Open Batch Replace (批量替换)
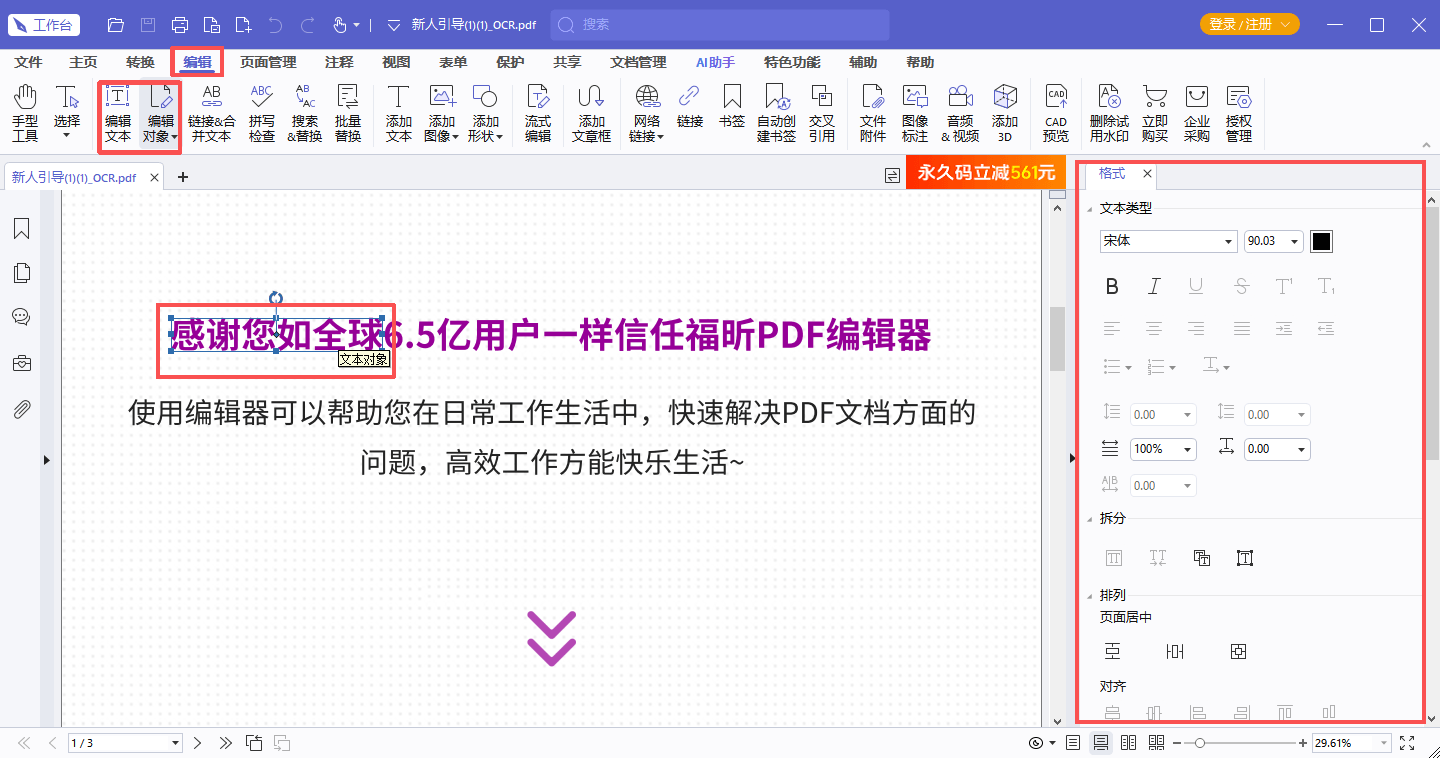The image size is (1440, 758). tap(348, 112)
